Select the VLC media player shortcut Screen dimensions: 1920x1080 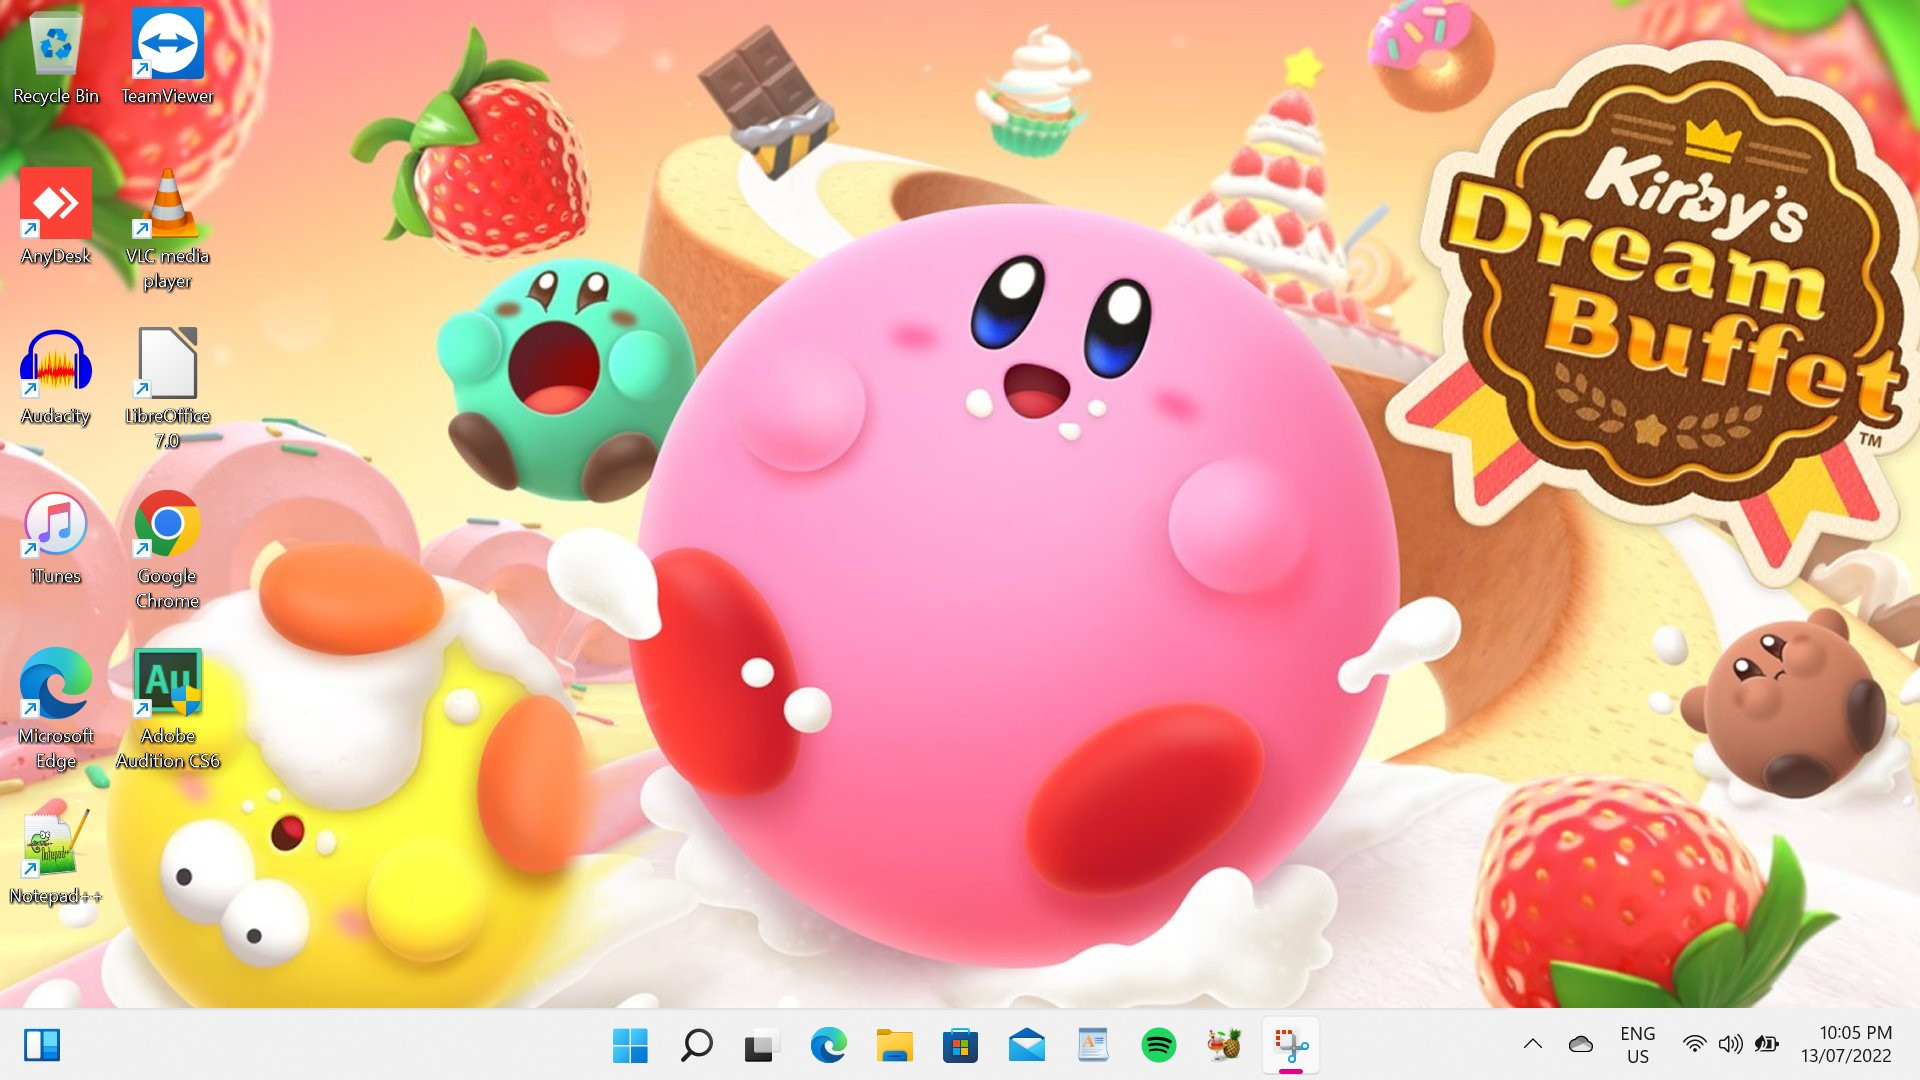[167, 230]
